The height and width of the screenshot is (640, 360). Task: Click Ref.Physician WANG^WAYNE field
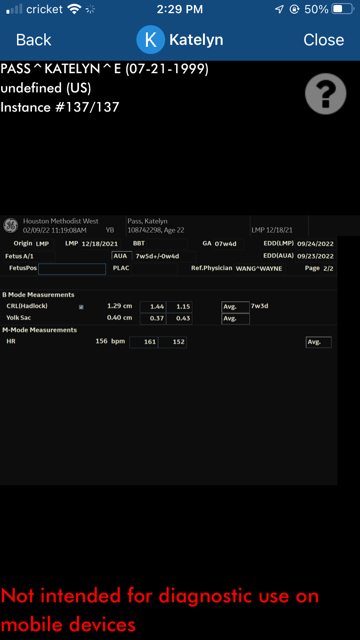pos(260,269)
